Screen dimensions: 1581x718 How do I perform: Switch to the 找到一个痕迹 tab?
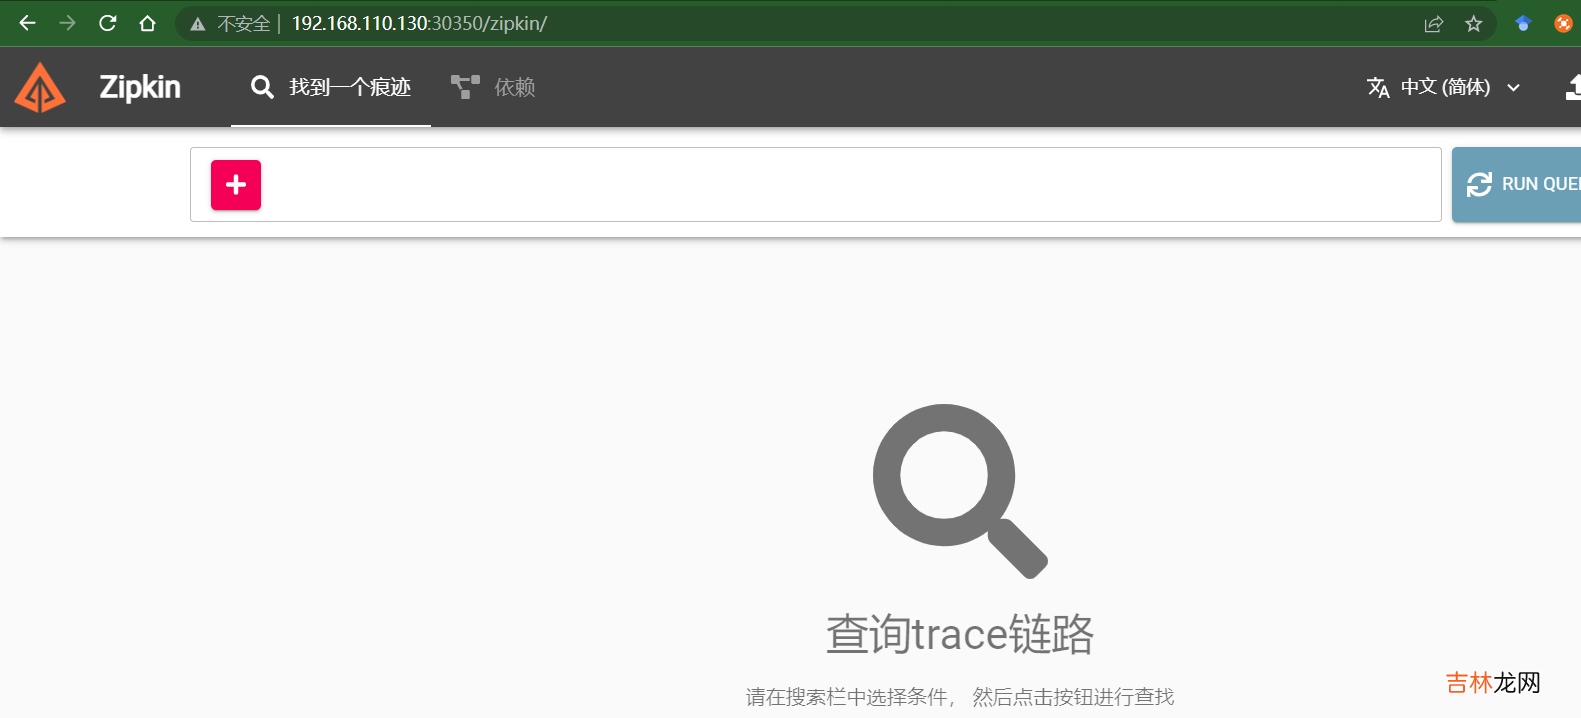coord(331,88)
